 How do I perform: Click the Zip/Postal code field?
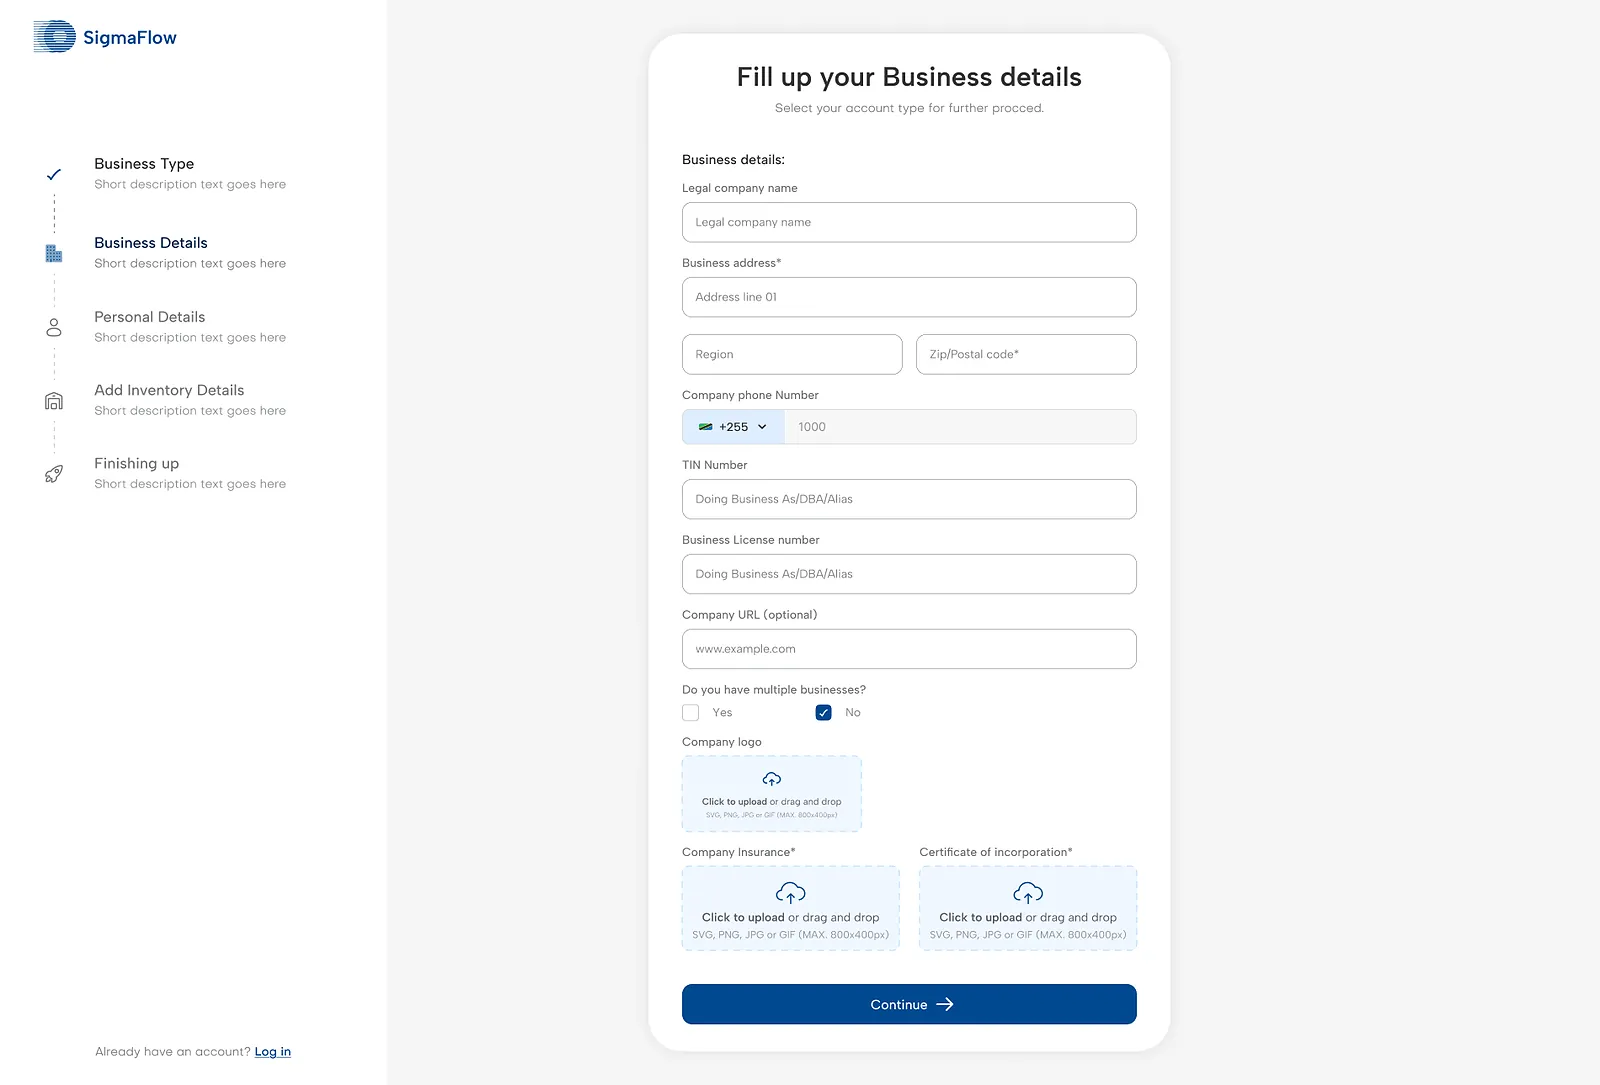[x=1026, y=354]
